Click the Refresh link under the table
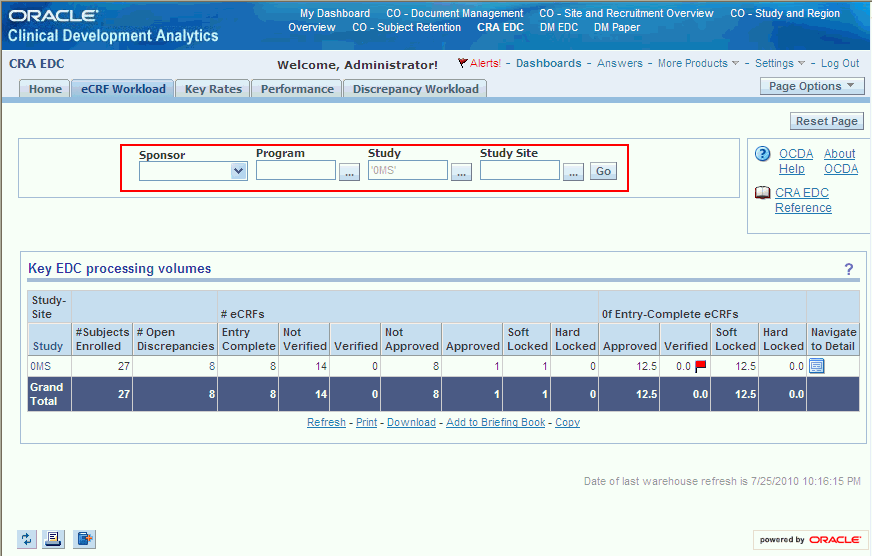 (x=326, y=422)
